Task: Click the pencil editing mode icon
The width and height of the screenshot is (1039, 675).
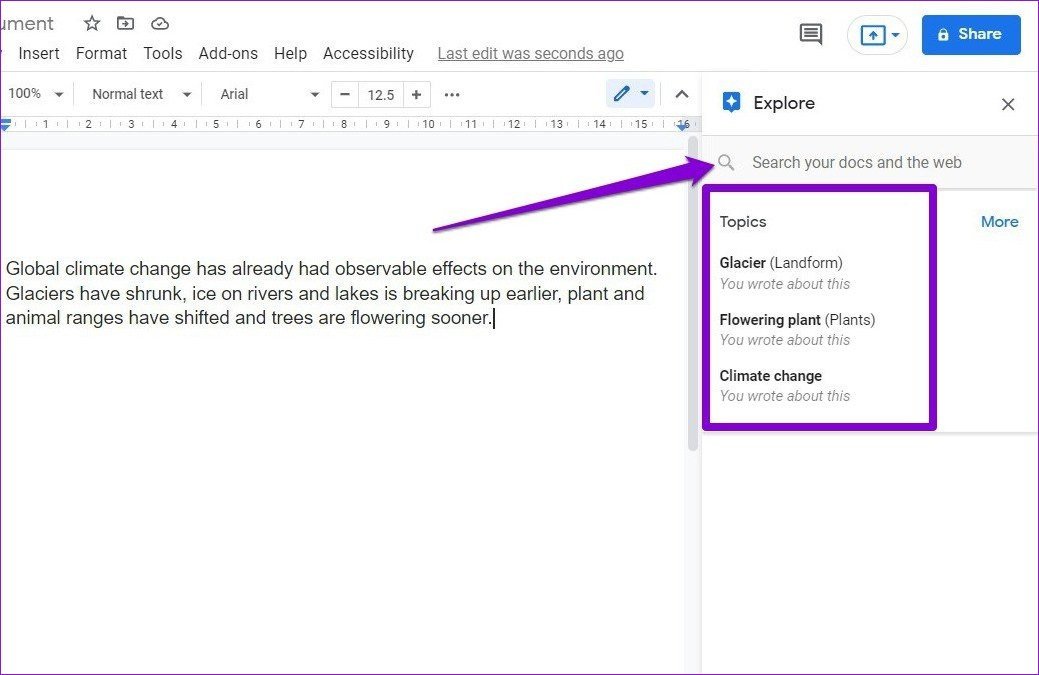Action: coord(623,93)
